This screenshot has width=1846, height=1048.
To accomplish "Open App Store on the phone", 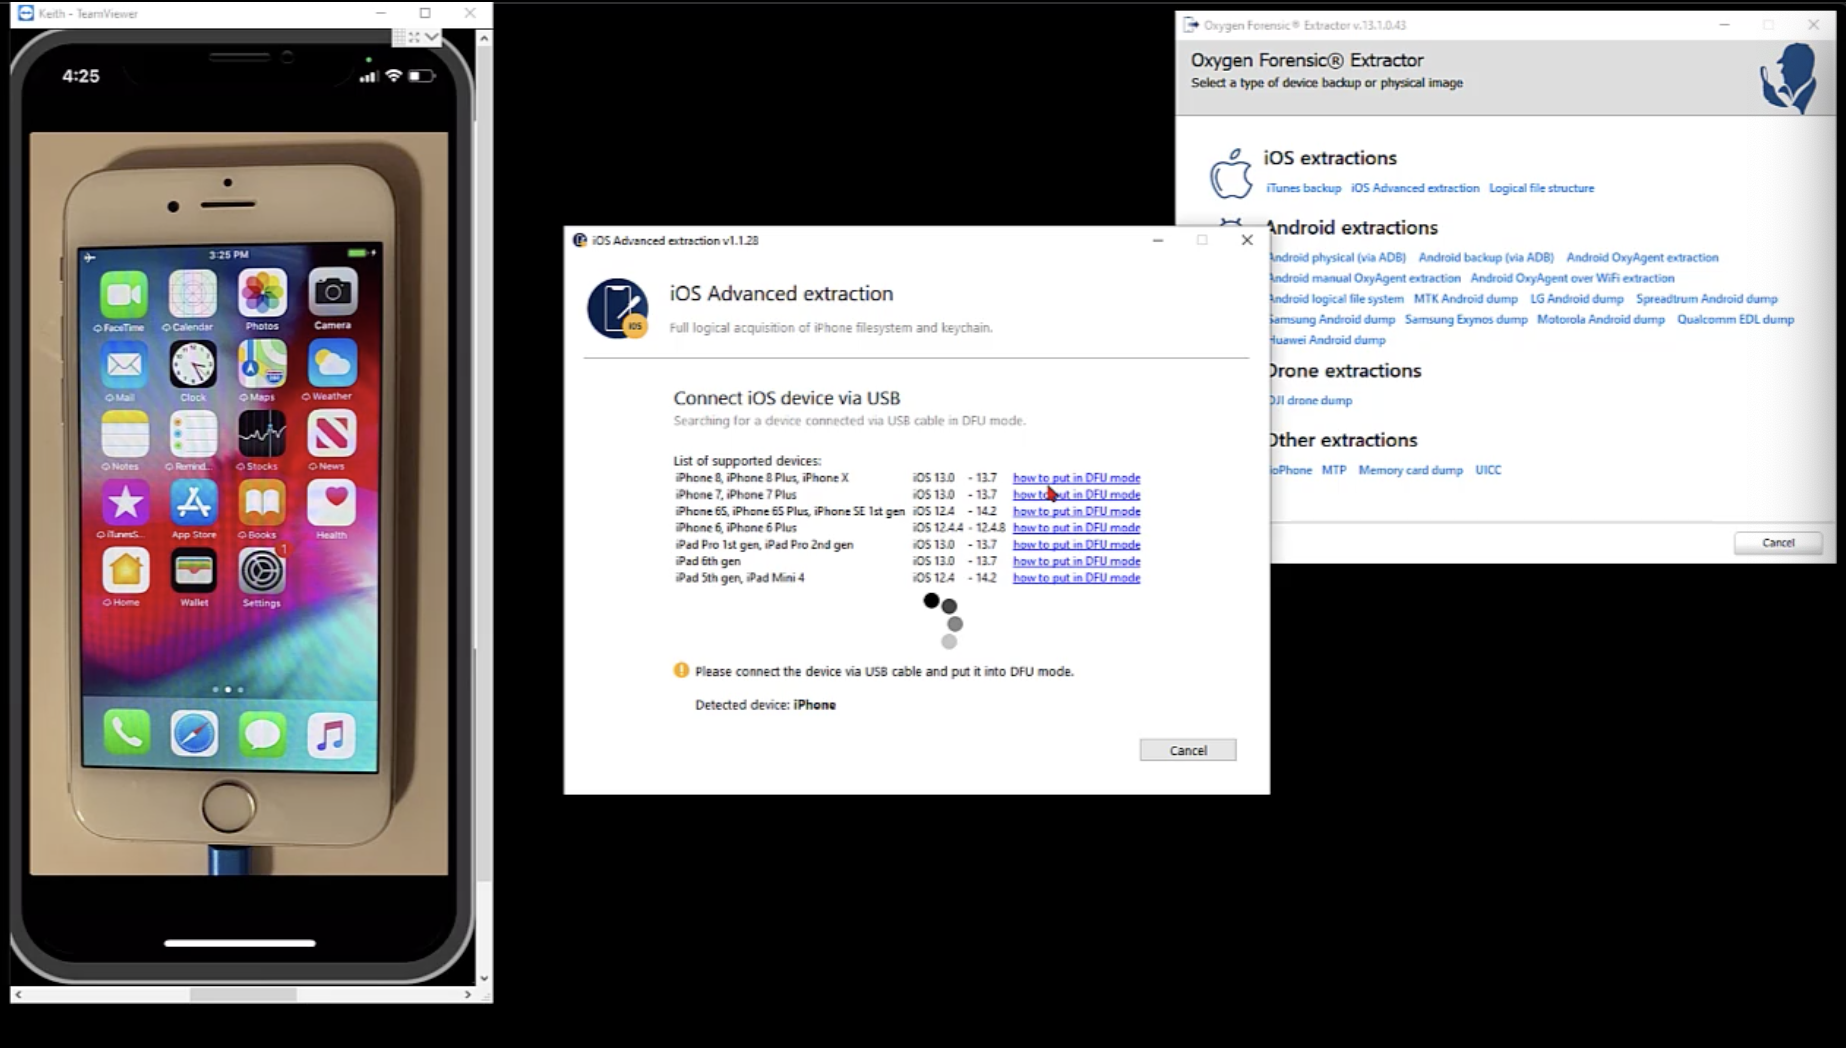I will [193, 503].
